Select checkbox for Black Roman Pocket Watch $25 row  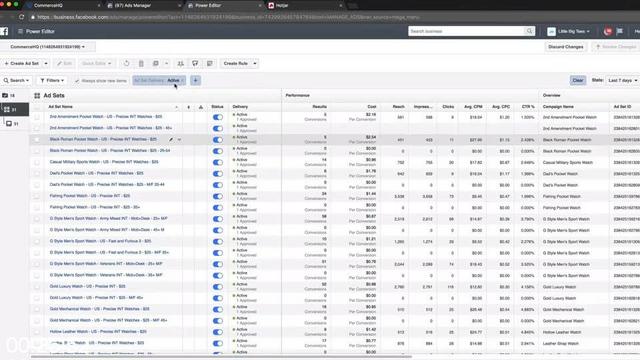coord(37,140)
